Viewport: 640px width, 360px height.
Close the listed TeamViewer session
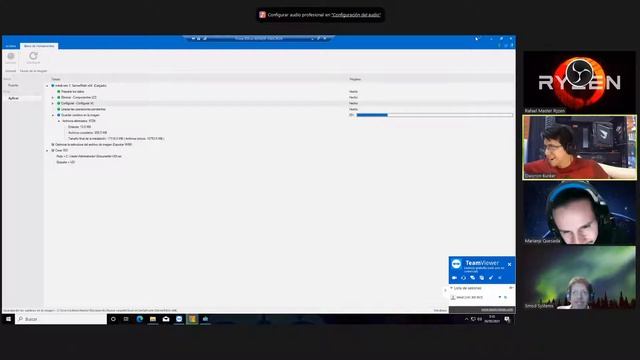506,297
